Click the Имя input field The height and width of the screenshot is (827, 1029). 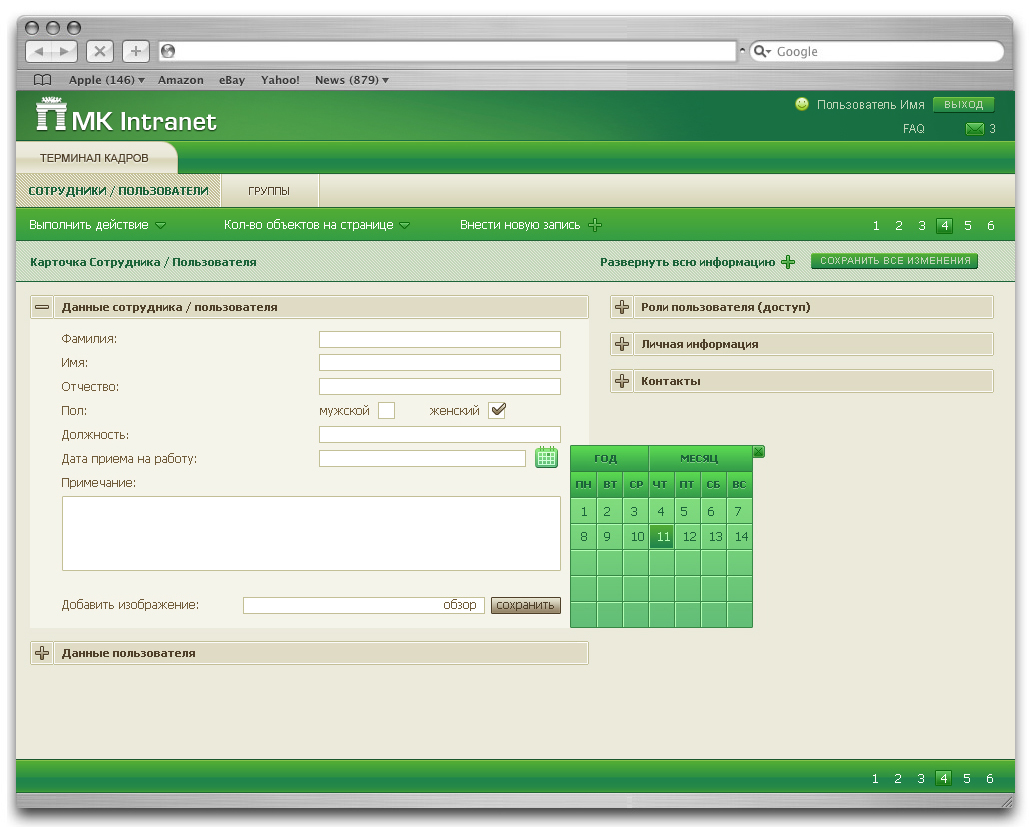pyautogui.click(x=440, y=362)
